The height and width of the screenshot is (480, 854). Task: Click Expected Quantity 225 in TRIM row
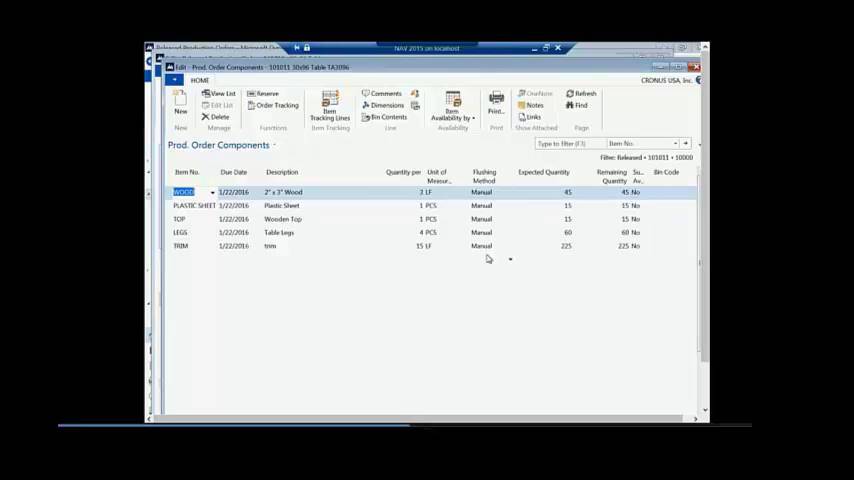tap(566, 246)
